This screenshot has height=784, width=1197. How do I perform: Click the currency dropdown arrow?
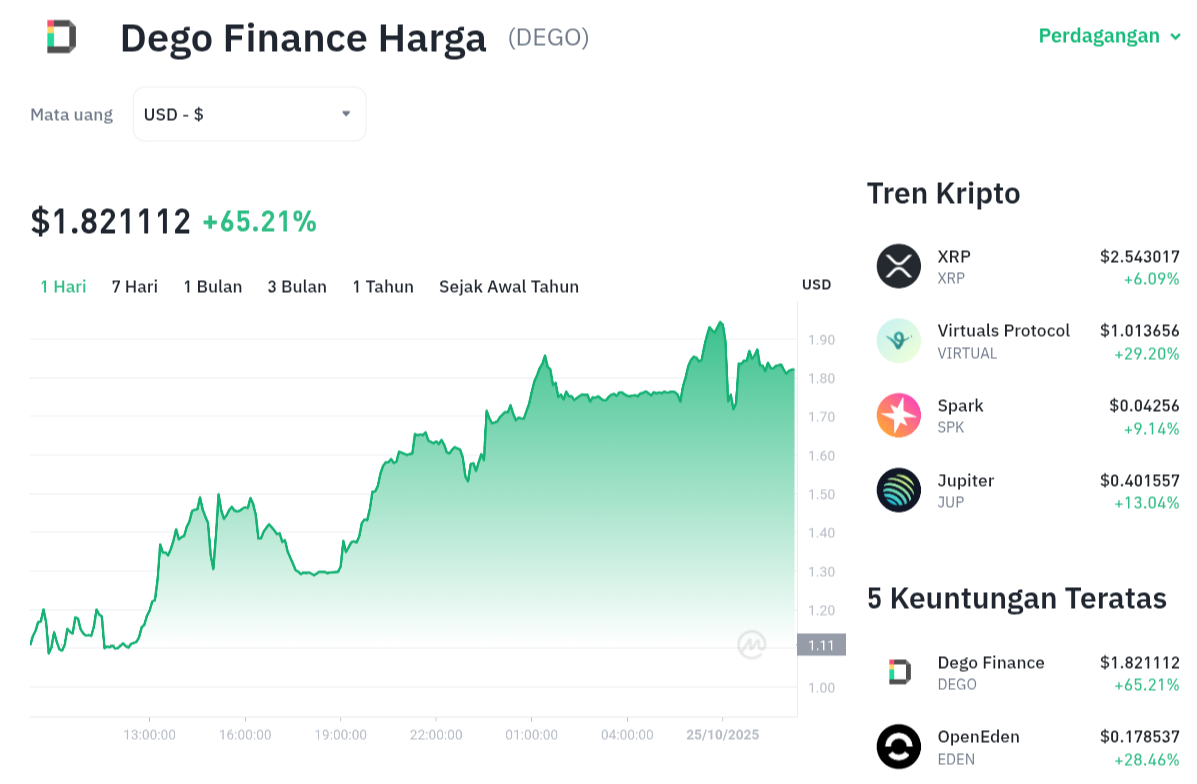click(346, 114)
